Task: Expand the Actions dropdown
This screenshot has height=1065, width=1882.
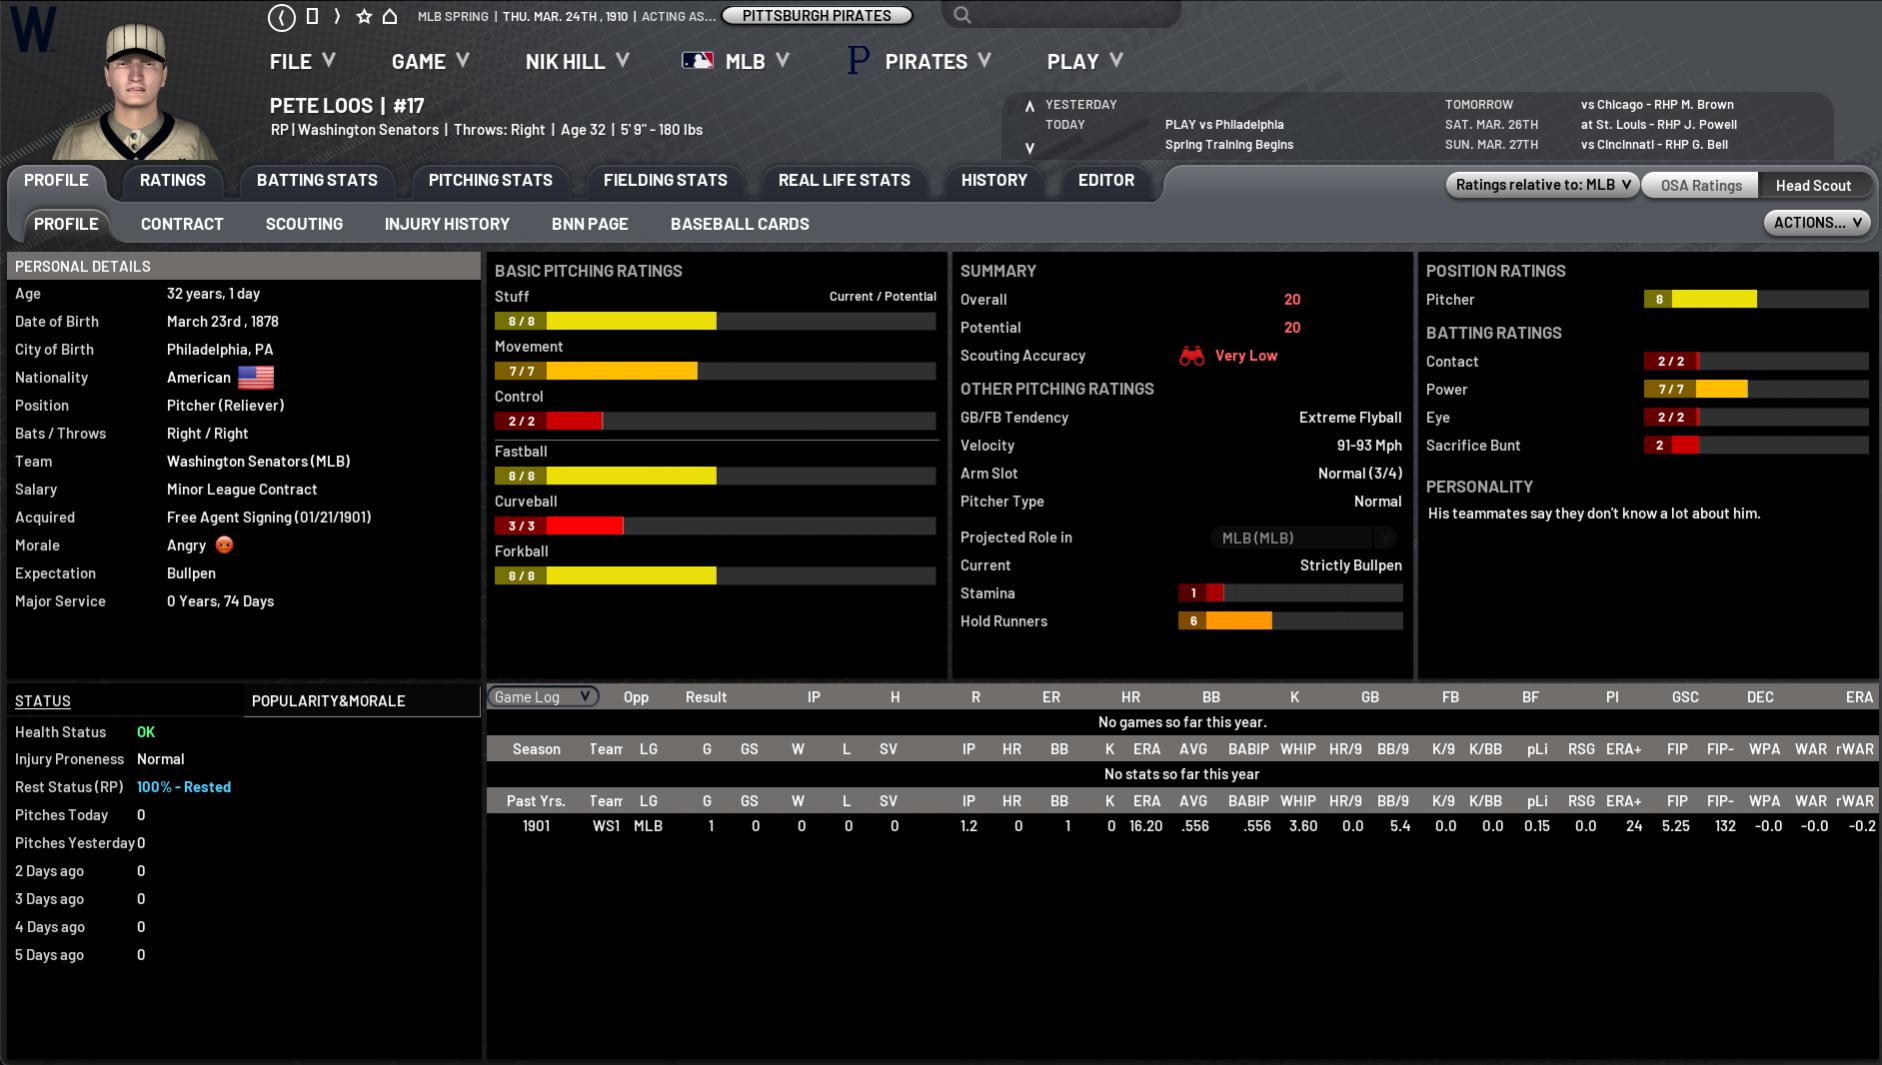Action: [x=1816, y=223]
